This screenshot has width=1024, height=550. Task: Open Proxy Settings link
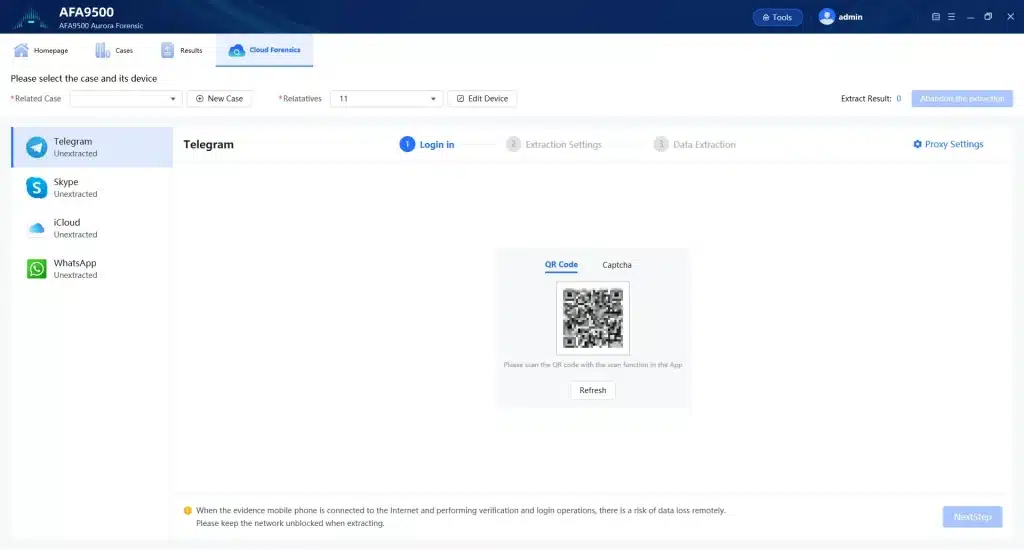tap(948, 144)
